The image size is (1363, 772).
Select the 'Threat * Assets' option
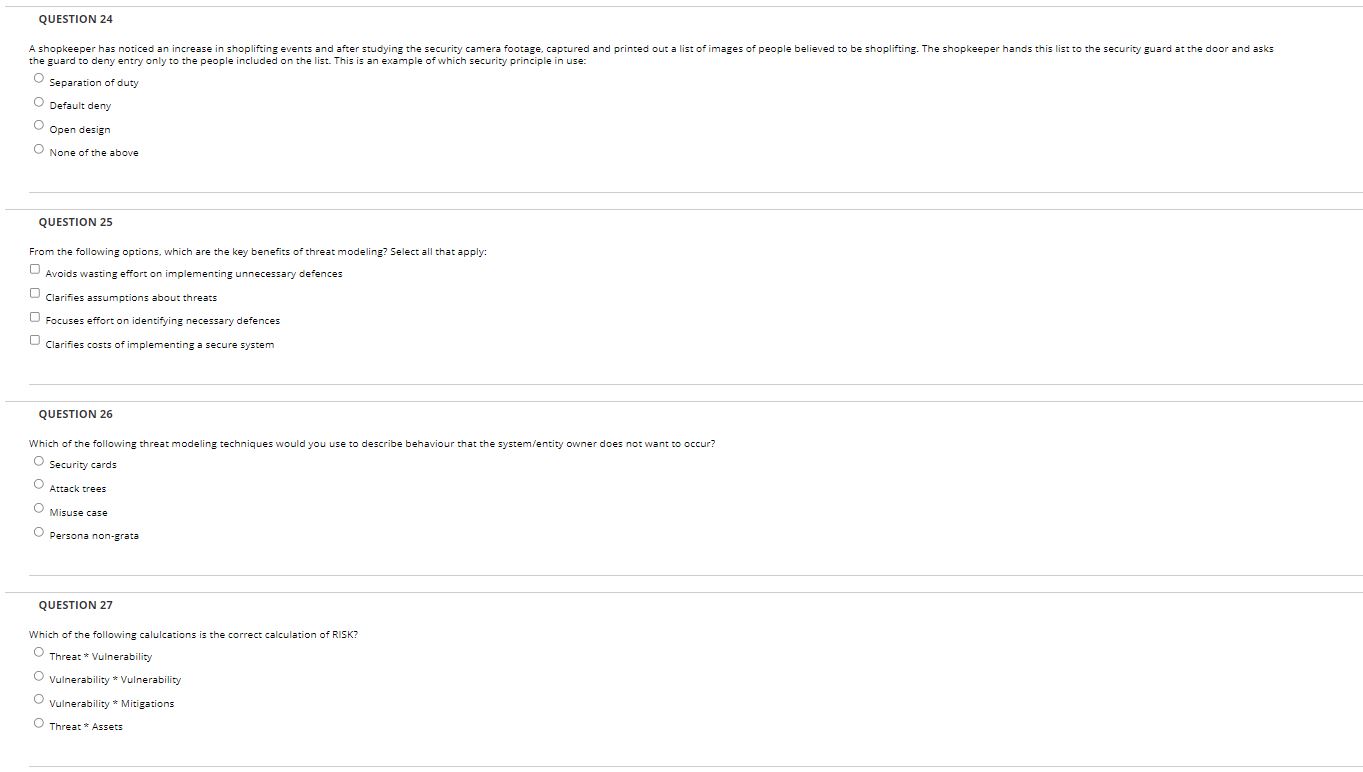[39, 723]
